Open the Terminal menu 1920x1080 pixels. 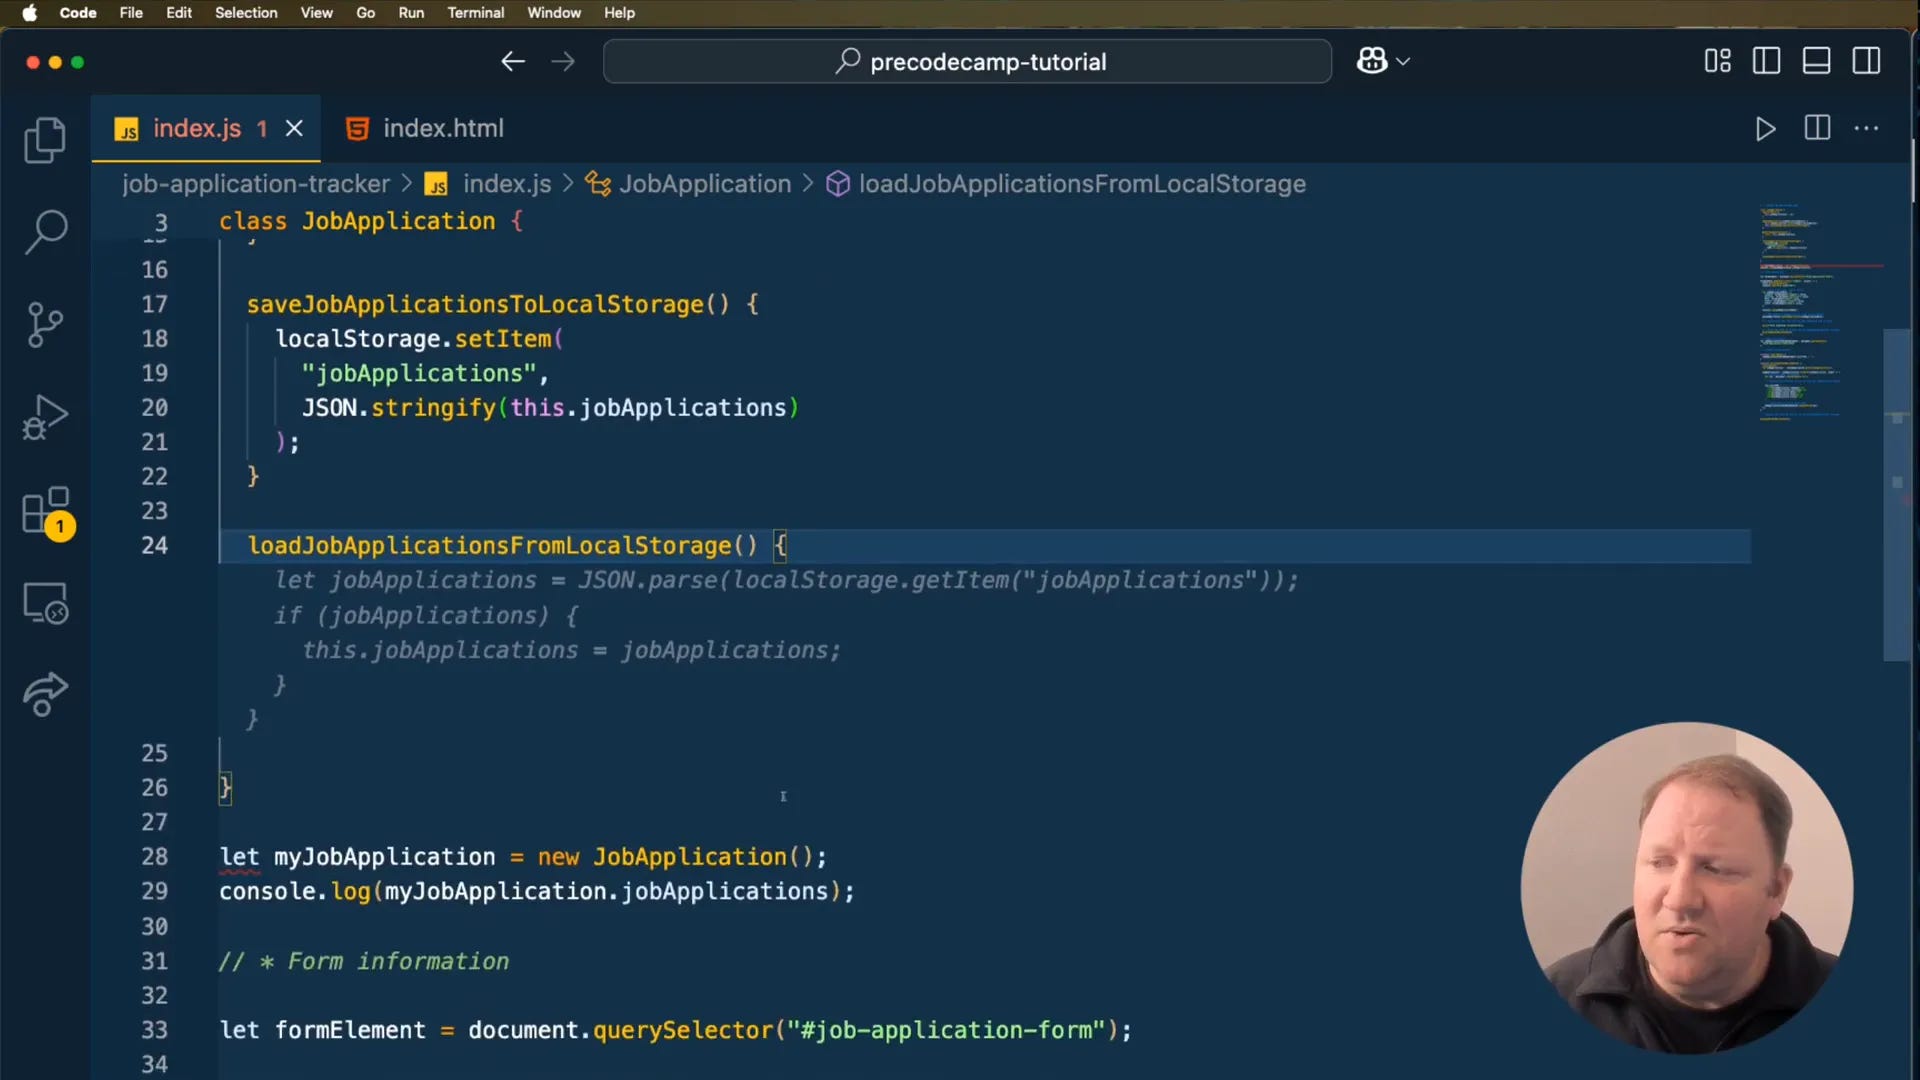[x=475, y=13]
